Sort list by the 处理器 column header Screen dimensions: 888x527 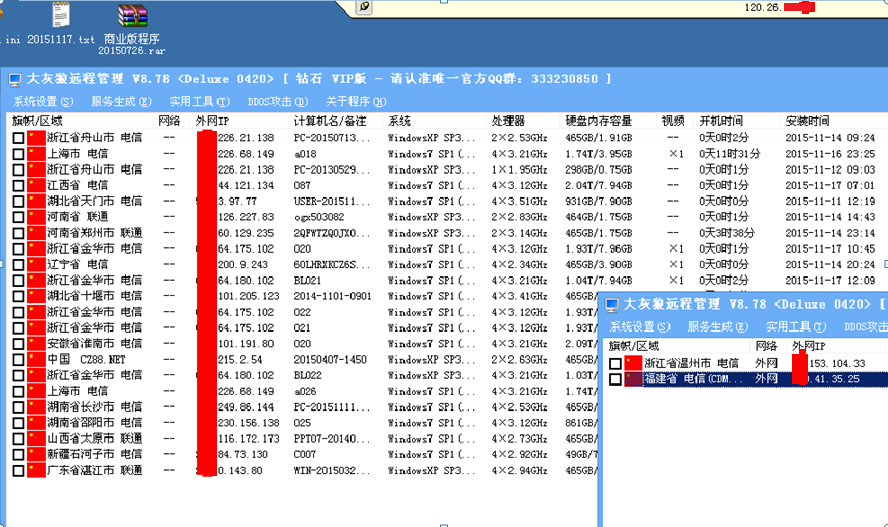[x=510, y=120]
